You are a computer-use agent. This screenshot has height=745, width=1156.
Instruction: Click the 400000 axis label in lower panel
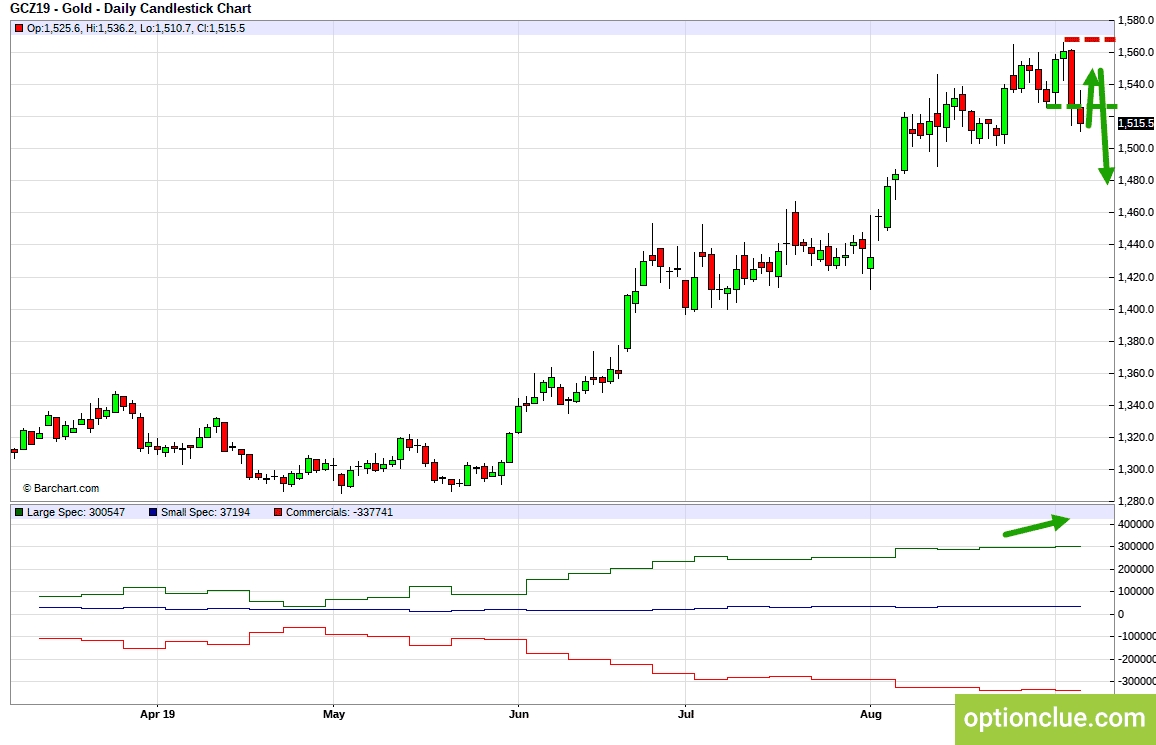(x=1136, y=524)
